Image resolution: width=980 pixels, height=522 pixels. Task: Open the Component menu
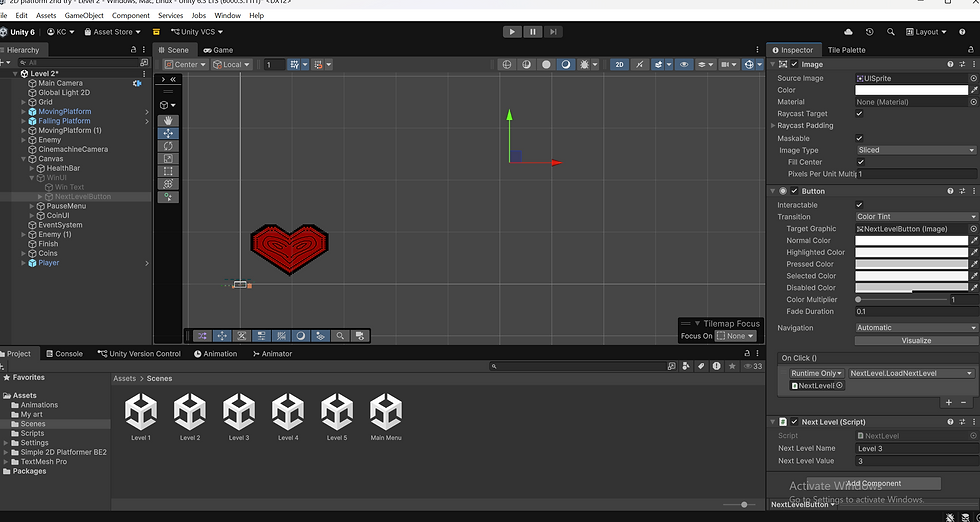tap(131, 15)
